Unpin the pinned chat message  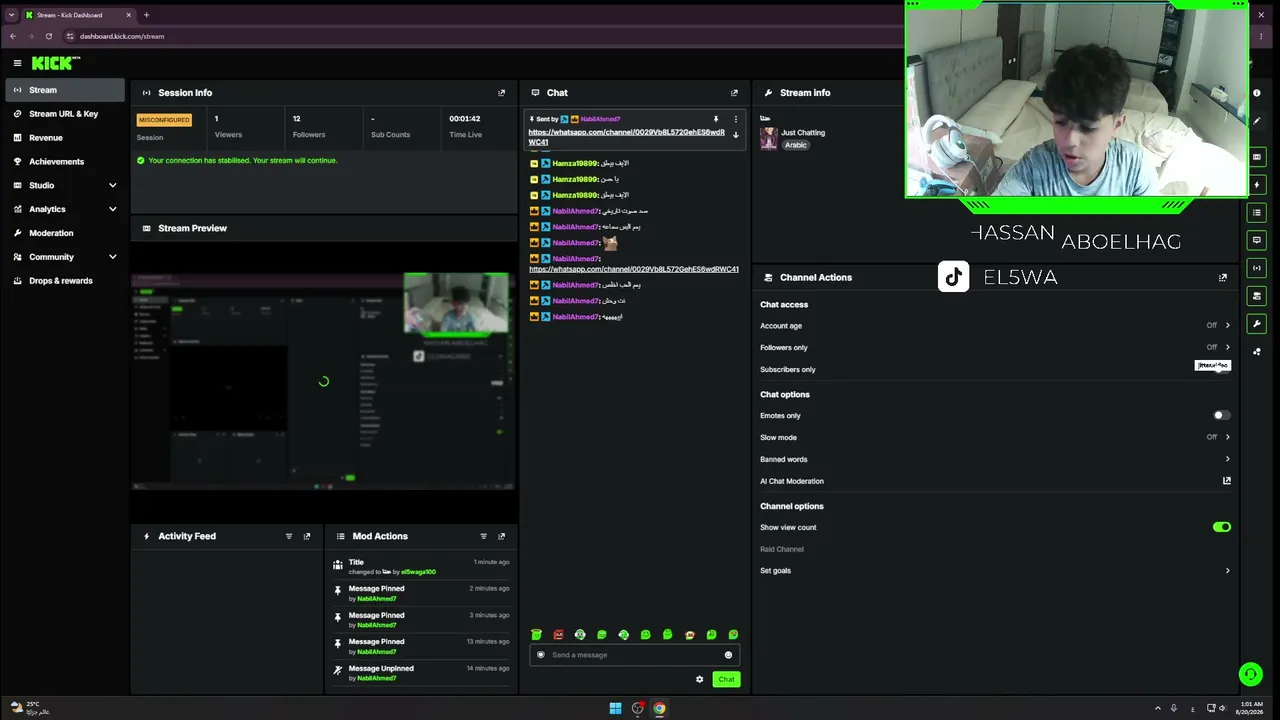click(x=715, y=119)
